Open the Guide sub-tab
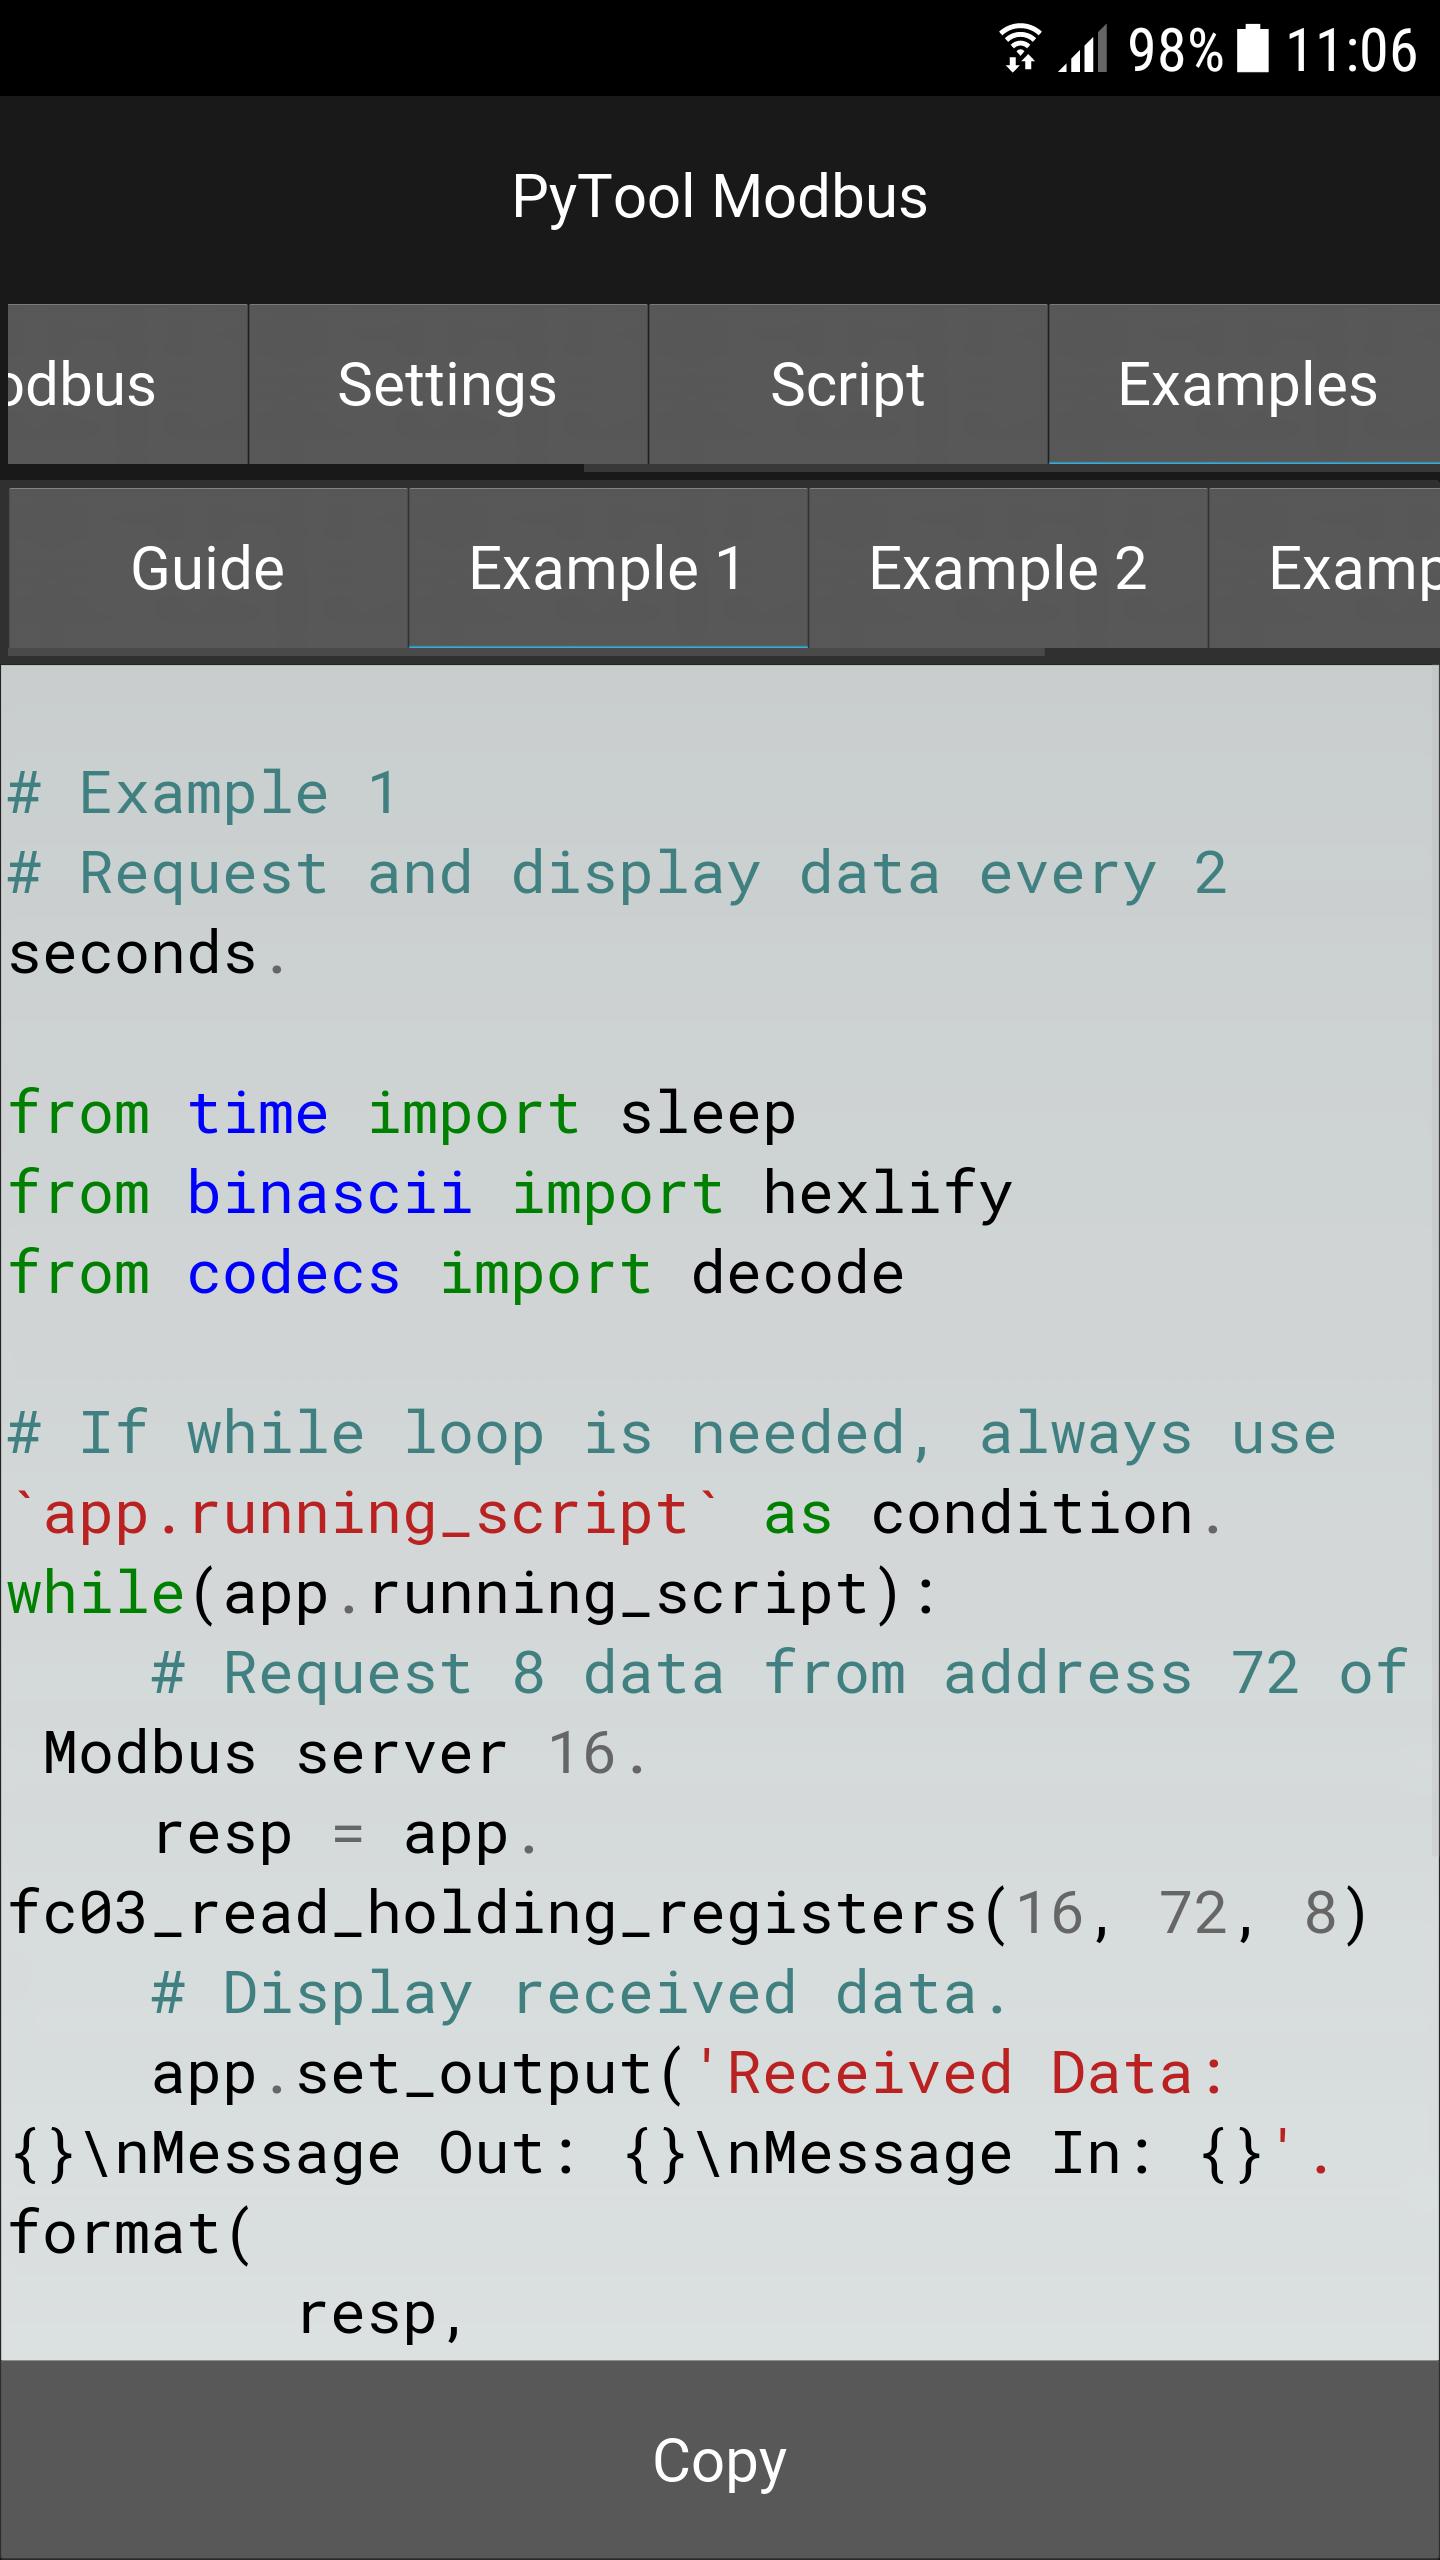Image resolution: width=1440 pixels, height=2560 pixels. click(208, 568)
